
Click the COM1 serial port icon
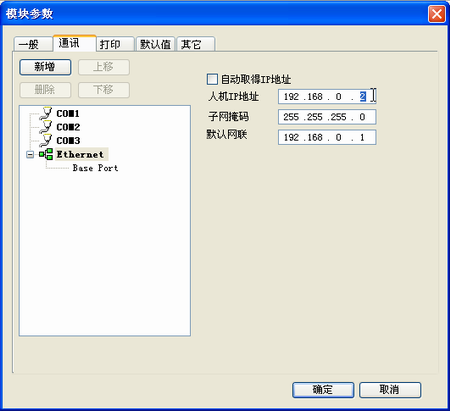pos(46,113)
